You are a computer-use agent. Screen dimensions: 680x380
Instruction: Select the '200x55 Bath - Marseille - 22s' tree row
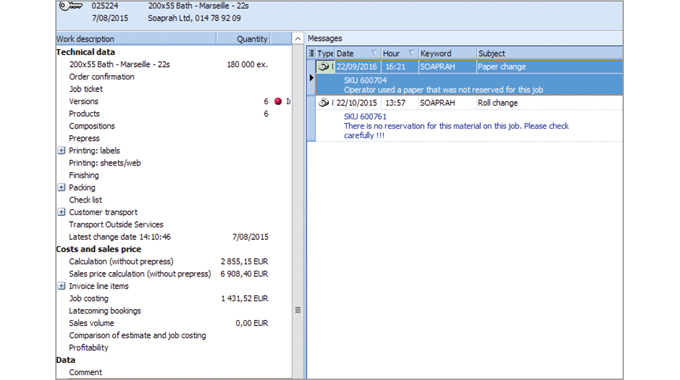click(x=119, y=64)
